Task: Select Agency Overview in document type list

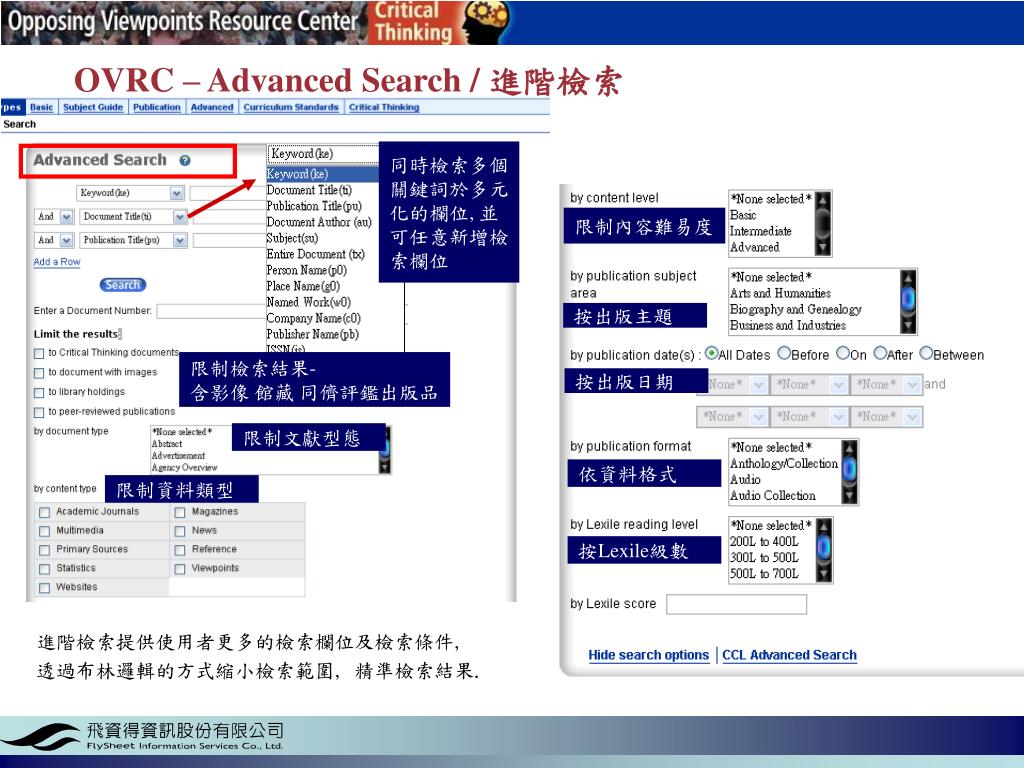Action: pyautogui.click(x=184, y=468)
